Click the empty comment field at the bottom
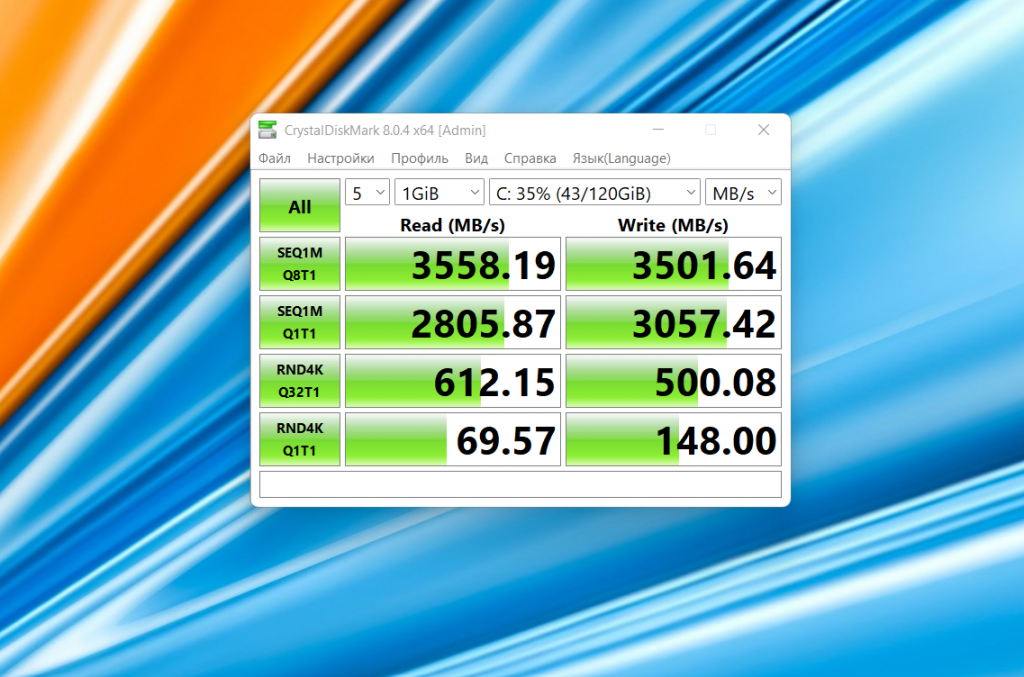Viewport: 1024px width, 677px height. 520,484
